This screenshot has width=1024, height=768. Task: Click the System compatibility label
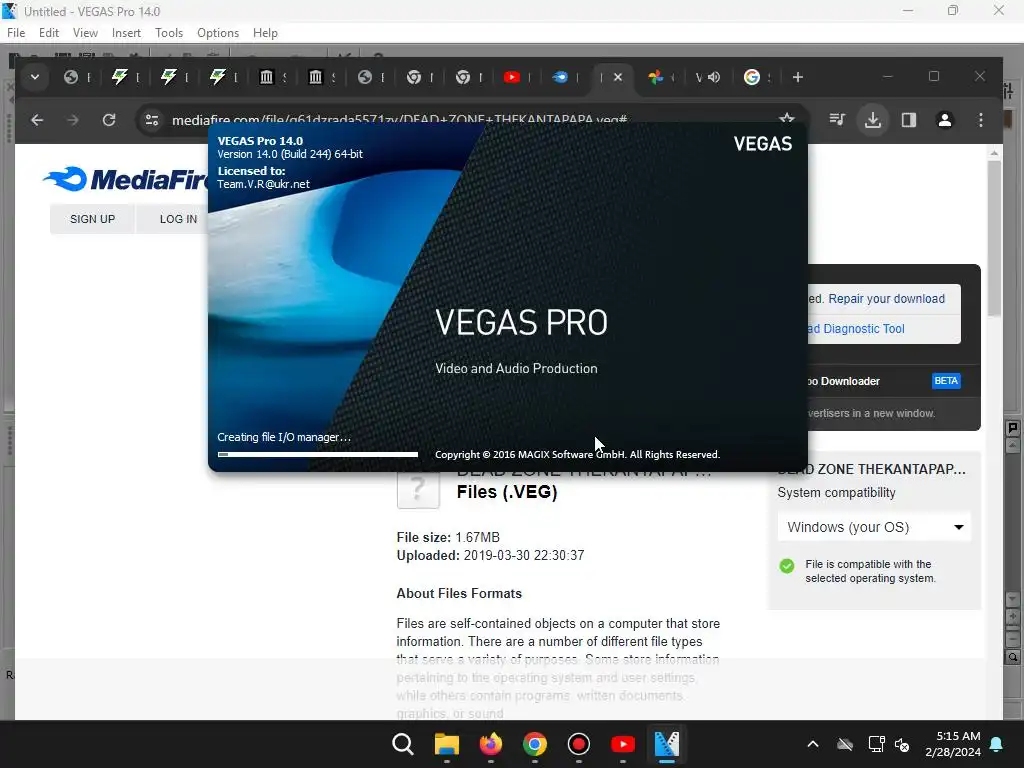836,493
